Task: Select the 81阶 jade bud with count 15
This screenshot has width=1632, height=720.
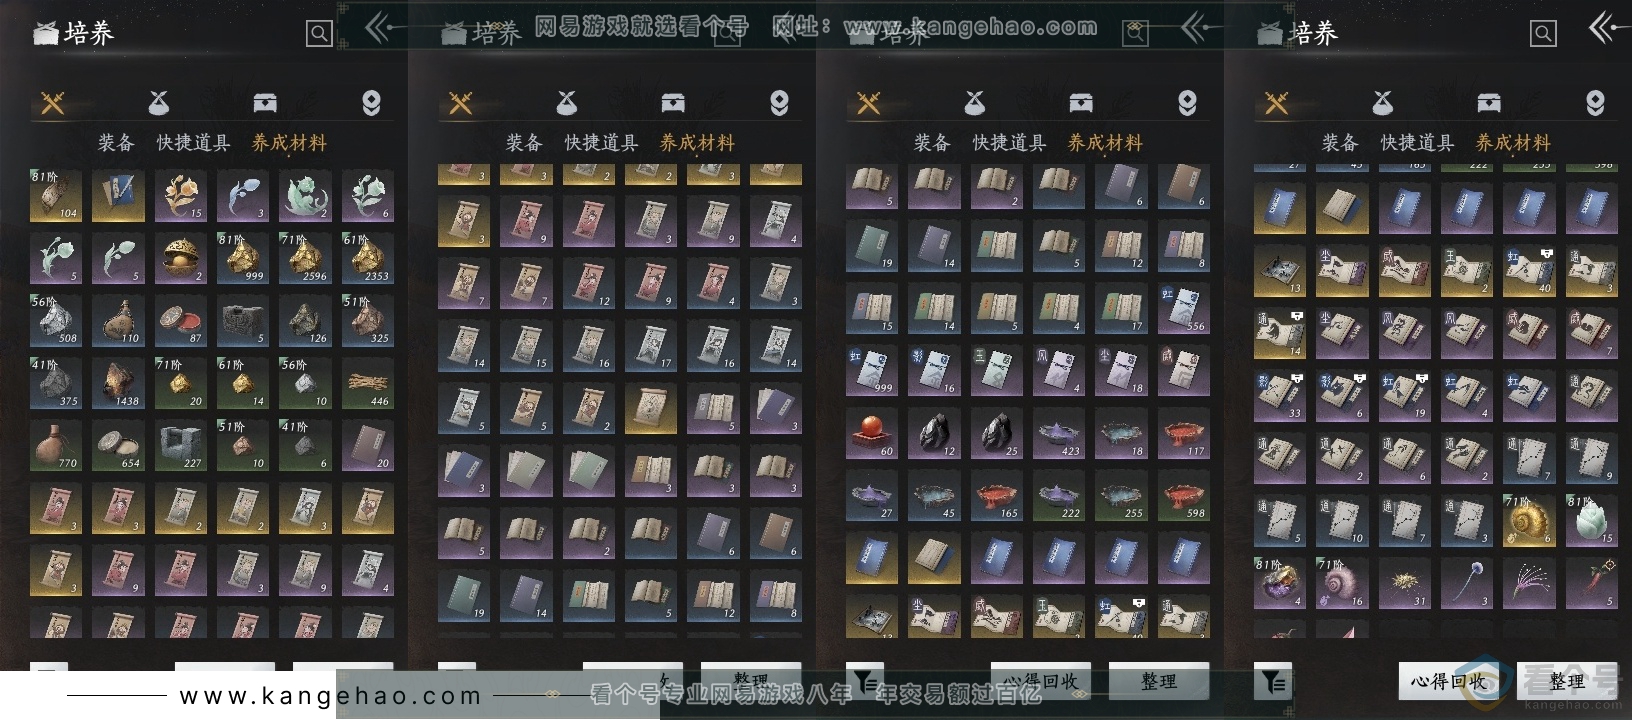Action: point(1591,520)
